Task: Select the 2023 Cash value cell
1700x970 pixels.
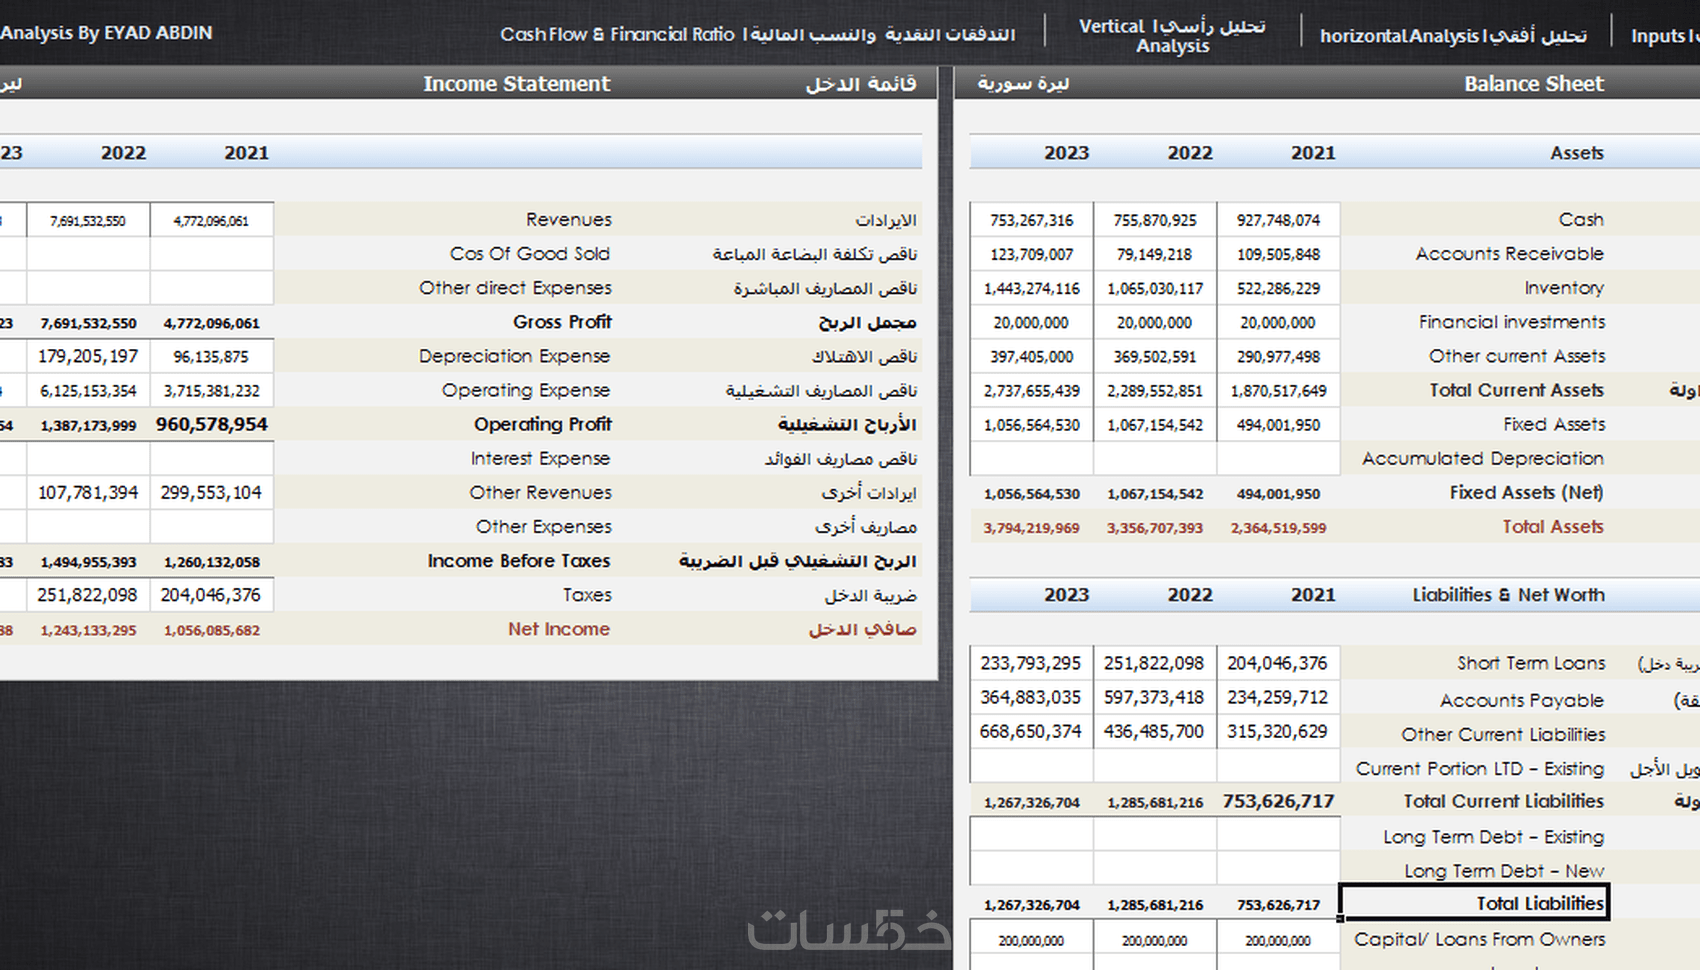Action: (x=1031, y=220)
